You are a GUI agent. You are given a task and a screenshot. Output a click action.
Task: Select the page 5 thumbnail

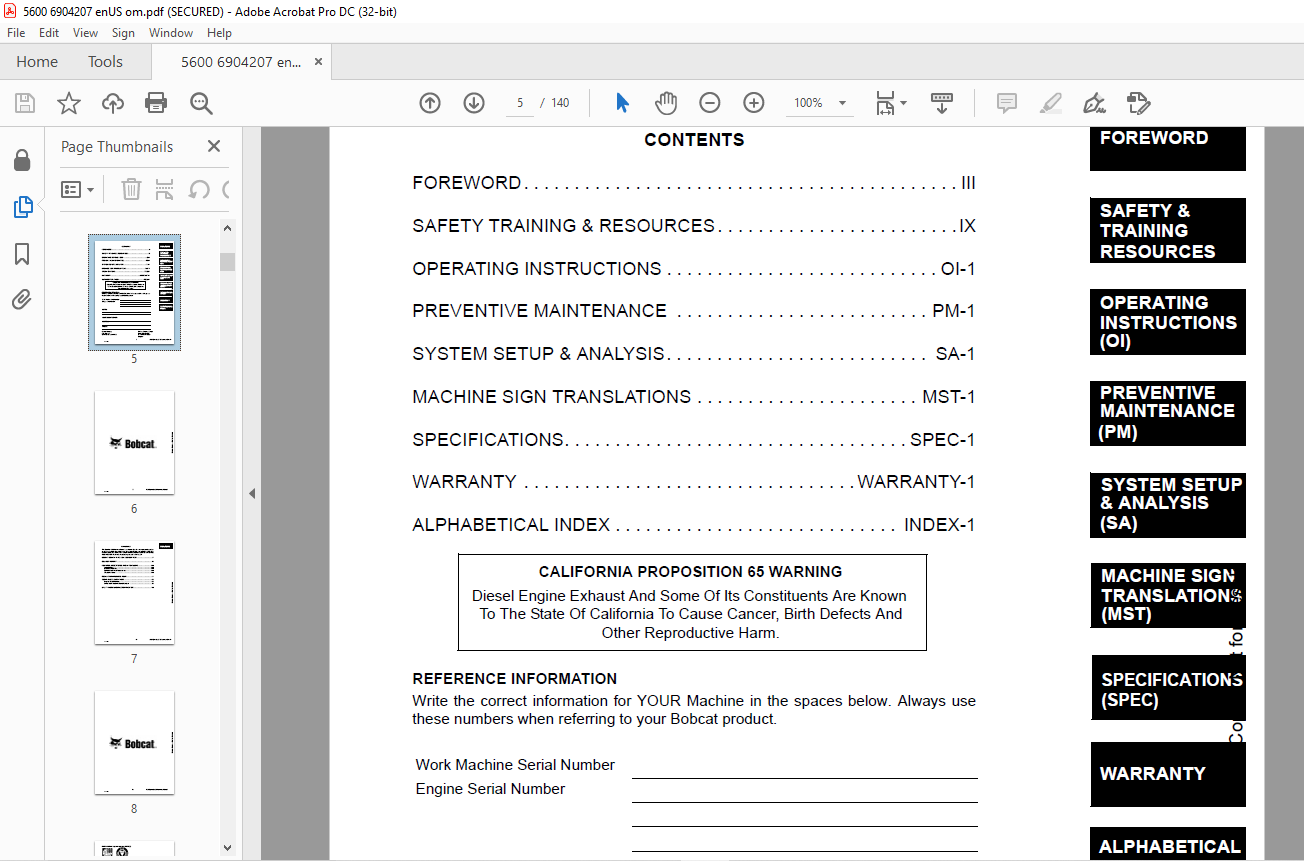pos(134,292)
